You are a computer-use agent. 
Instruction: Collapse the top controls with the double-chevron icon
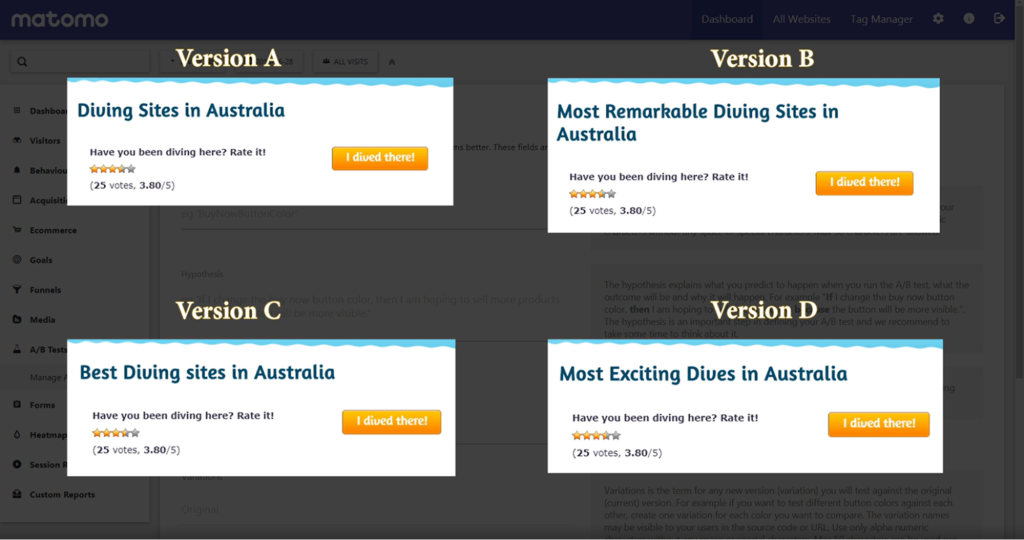coord(392,62)
